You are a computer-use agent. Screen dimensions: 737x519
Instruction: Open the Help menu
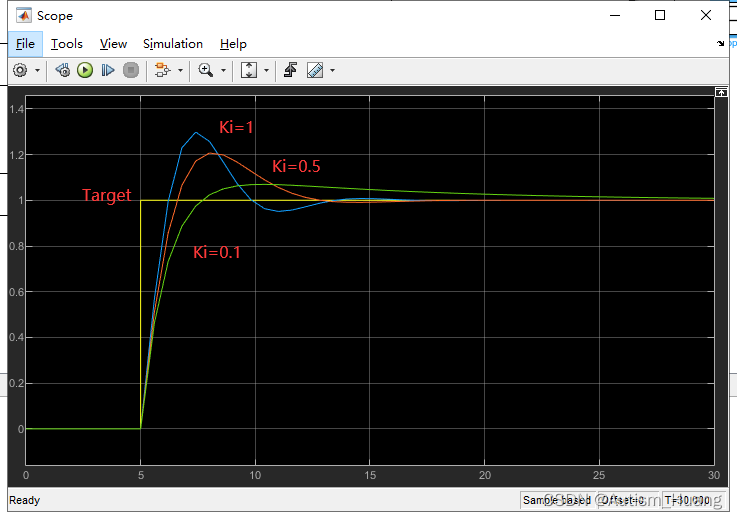233,44
